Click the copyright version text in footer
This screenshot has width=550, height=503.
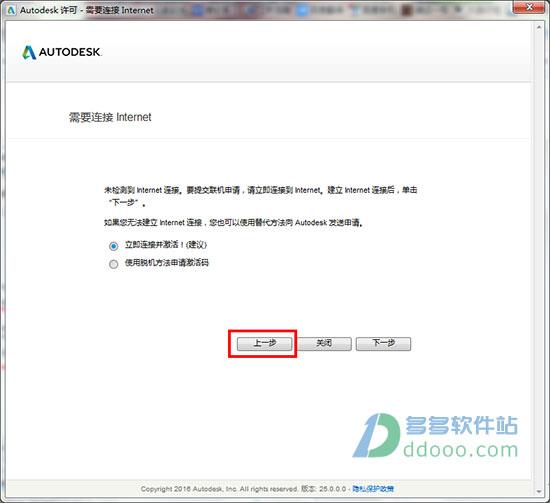243,489
